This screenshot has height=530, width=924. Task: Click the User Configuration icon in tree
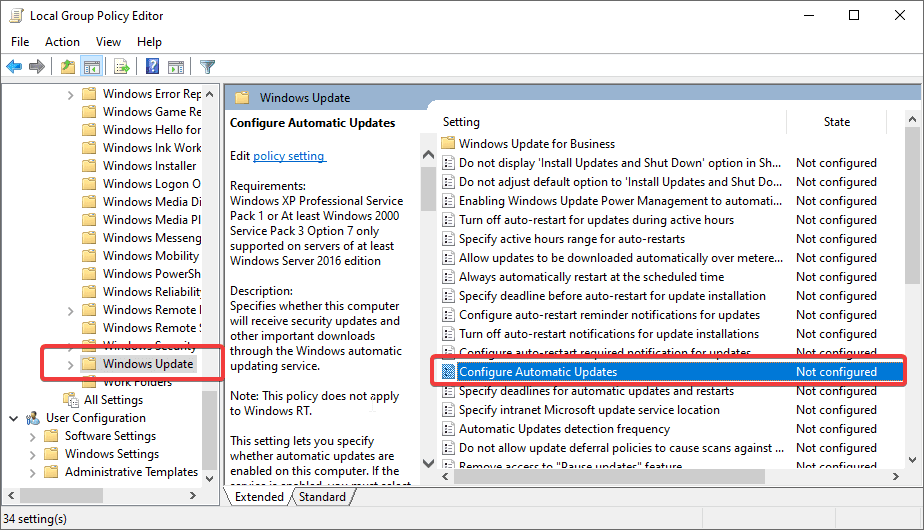pos(33,418)
